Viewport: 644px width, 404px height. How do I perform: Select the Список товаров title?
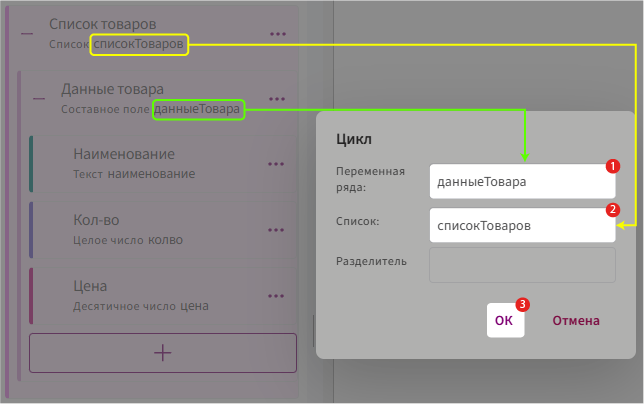[x=103, y=24]
